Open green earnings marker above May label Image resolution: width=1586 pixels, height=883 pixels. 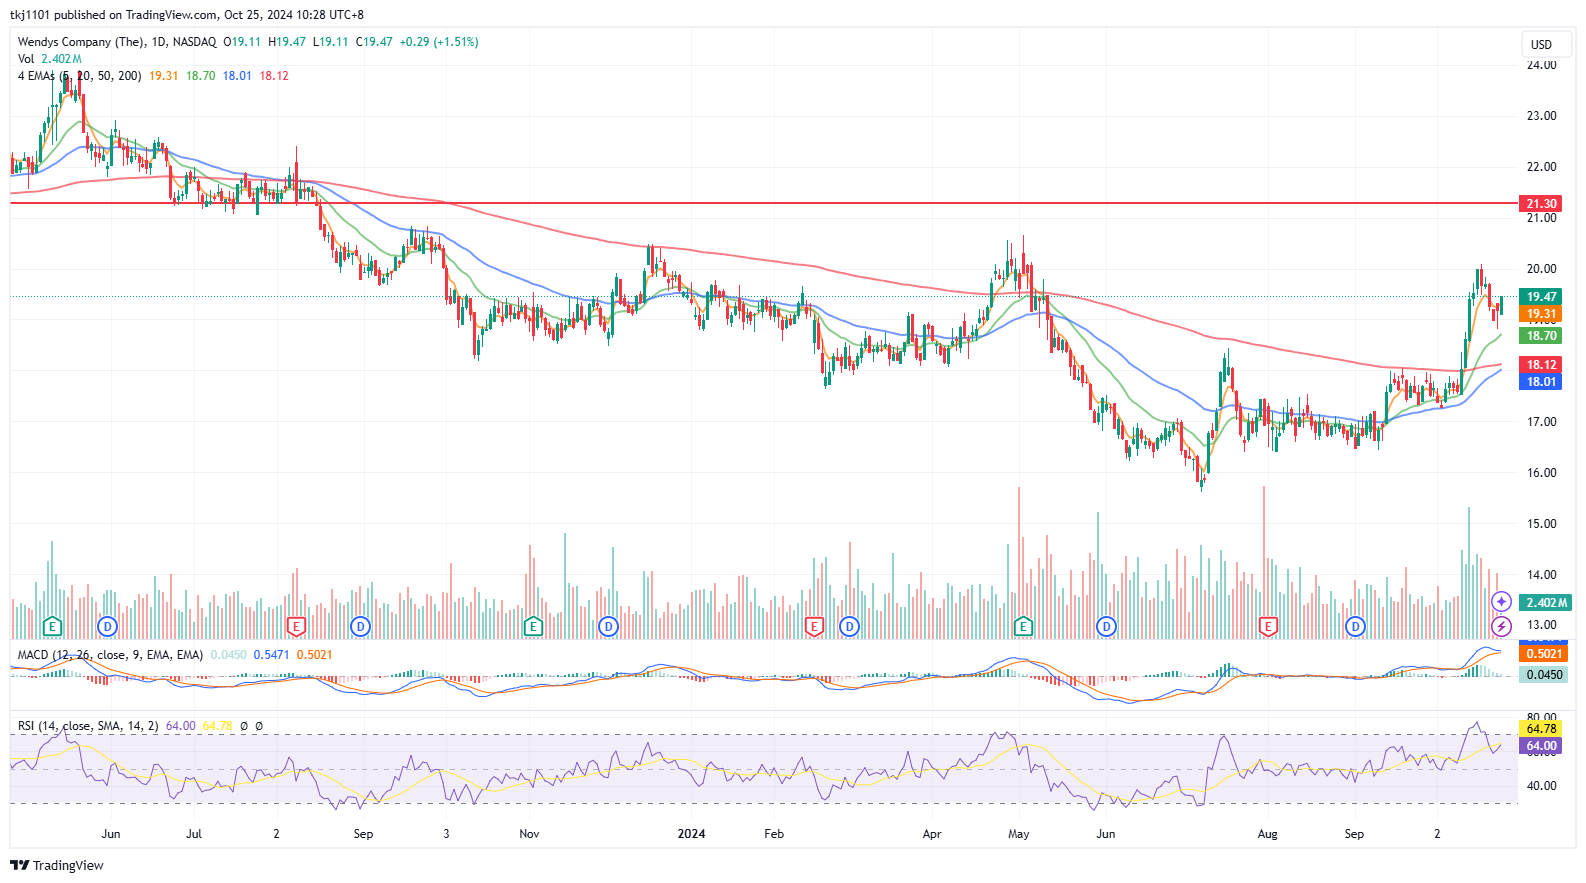click(1023, 627)
